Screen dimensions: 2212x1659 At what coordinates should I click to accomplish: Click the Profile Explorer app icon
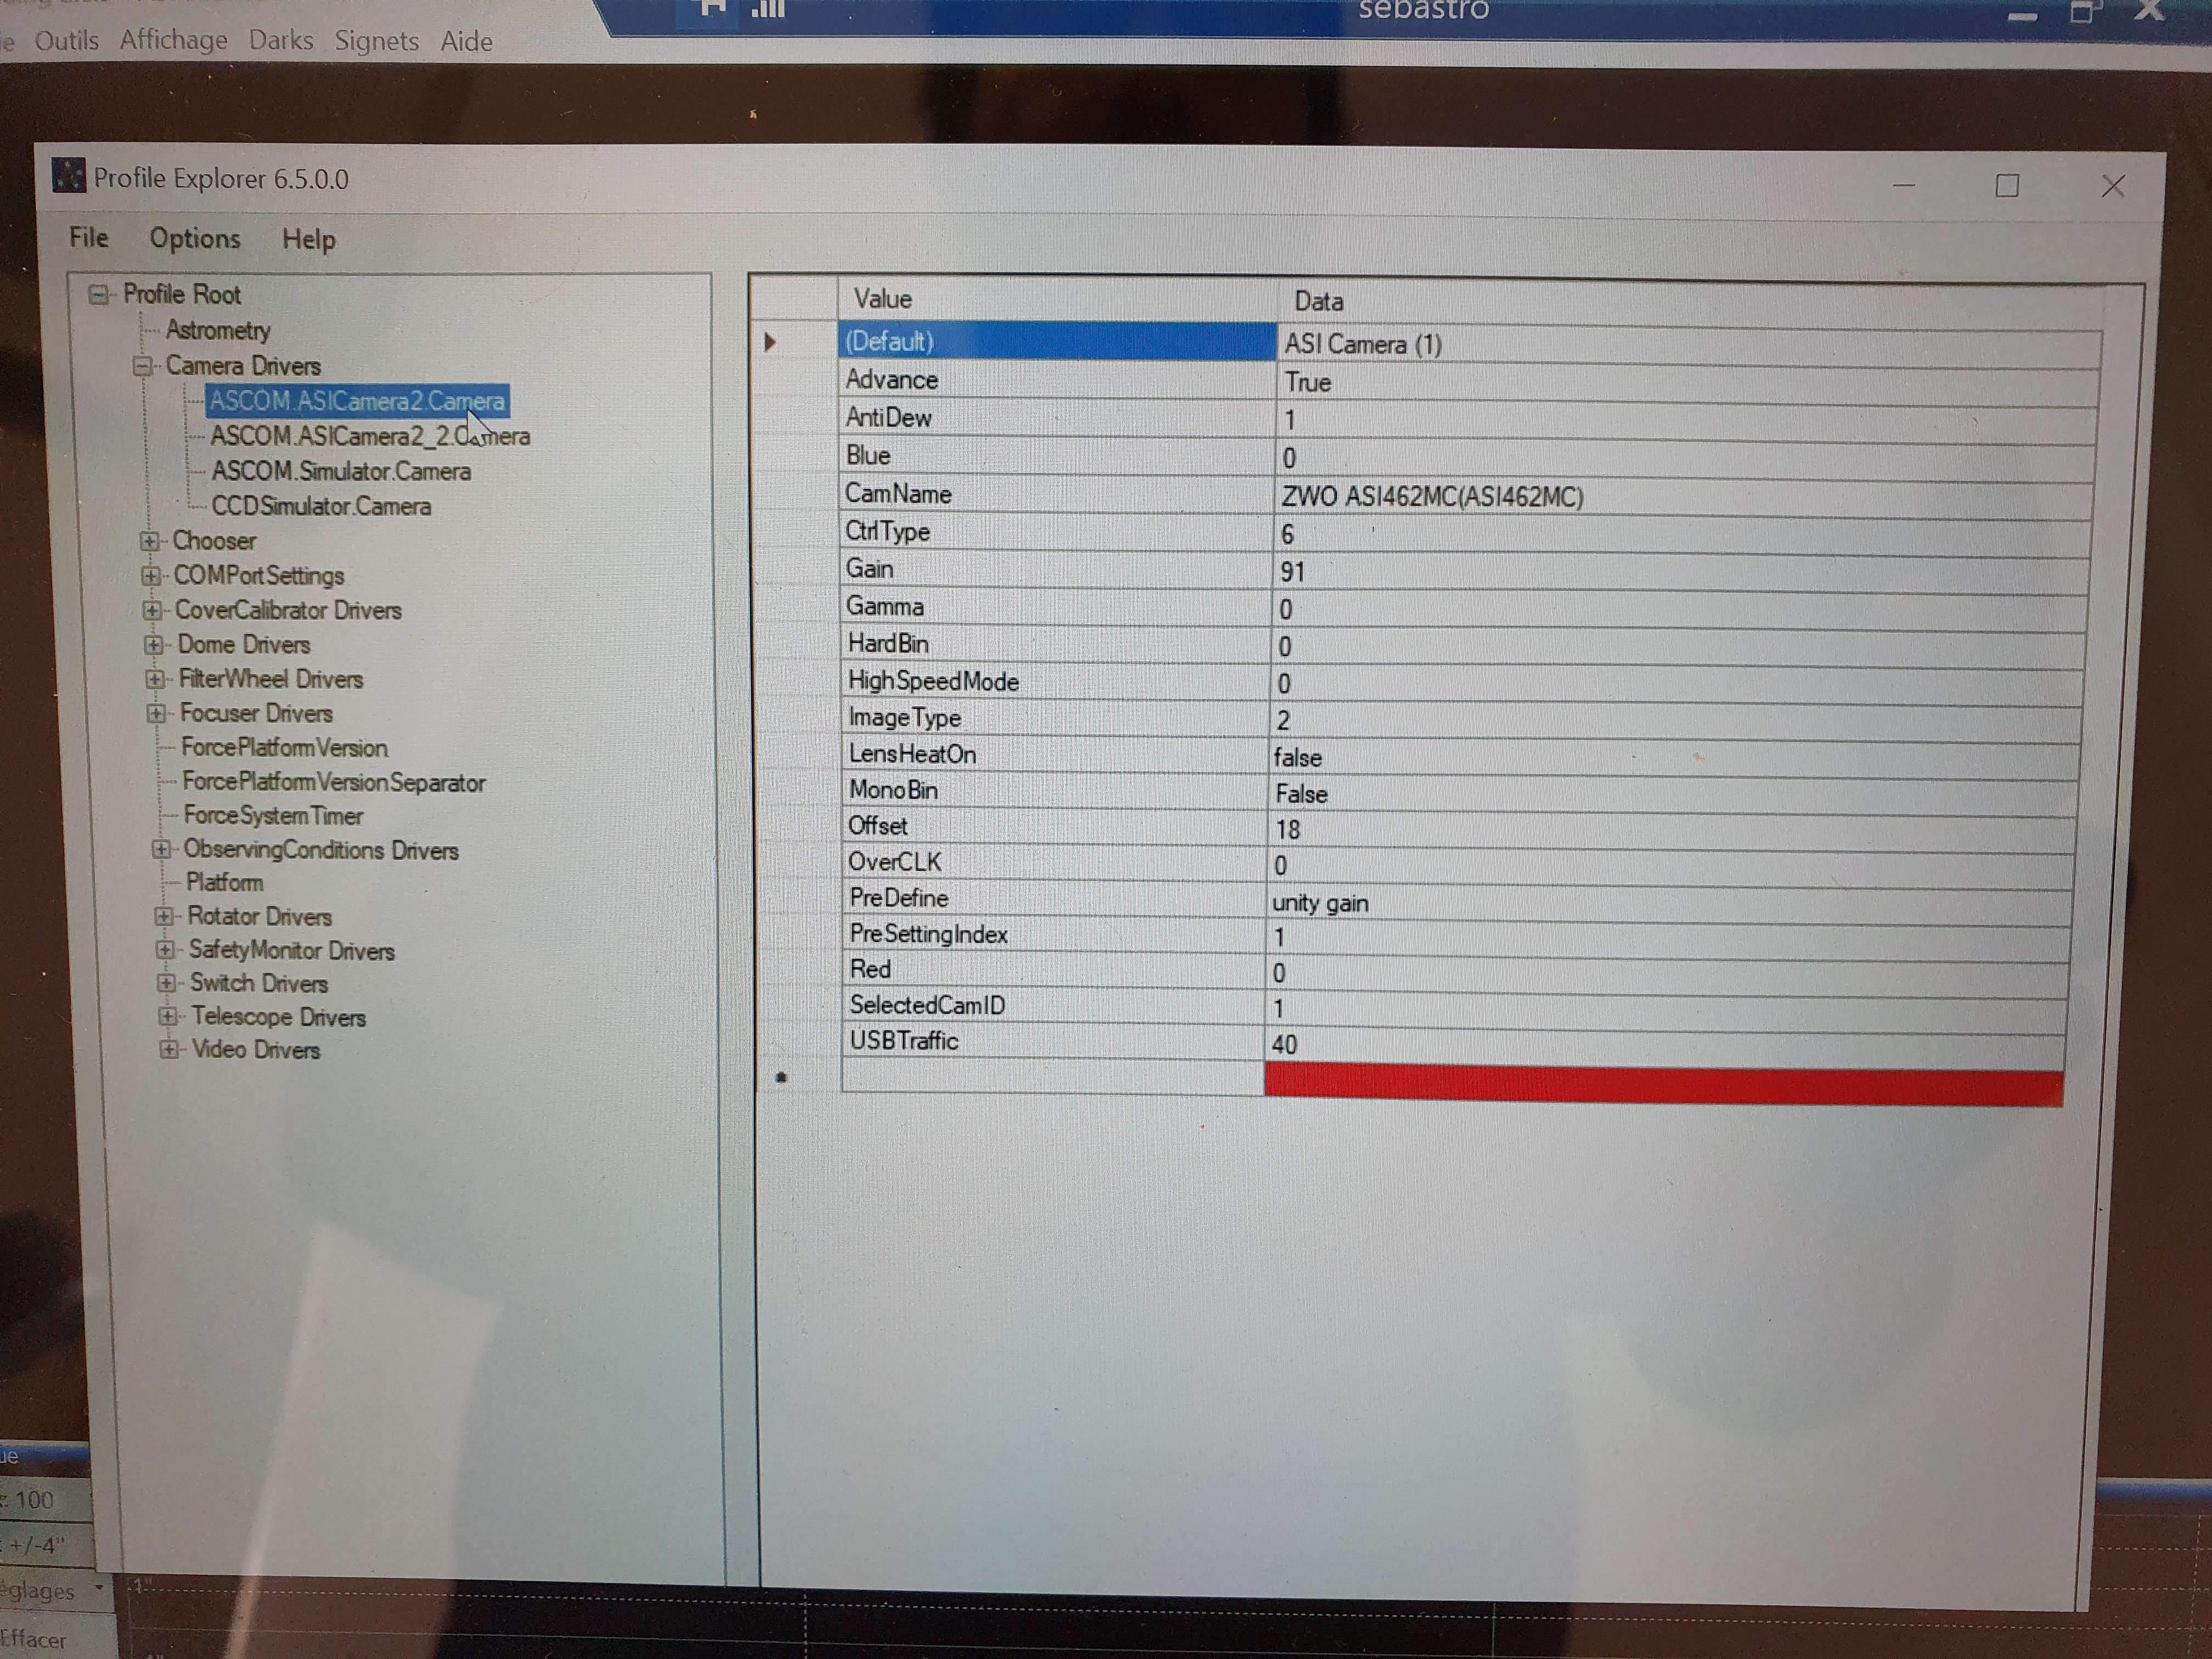point(68,175)
